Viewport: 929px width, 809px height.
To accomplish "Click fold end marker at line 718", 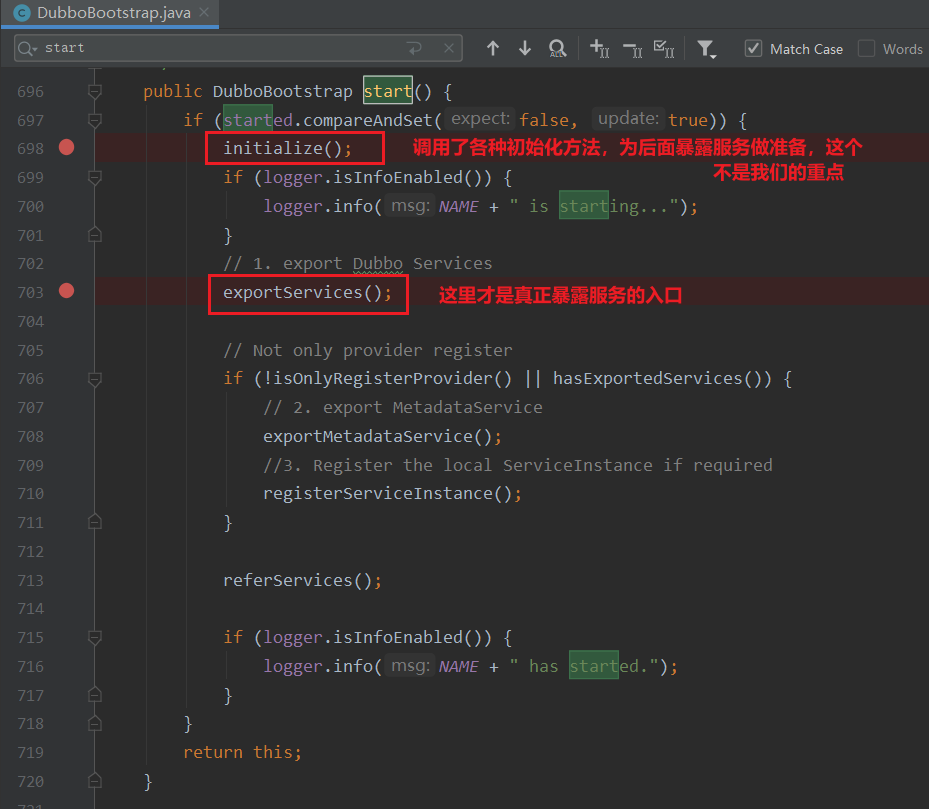I will coord(95,724).
